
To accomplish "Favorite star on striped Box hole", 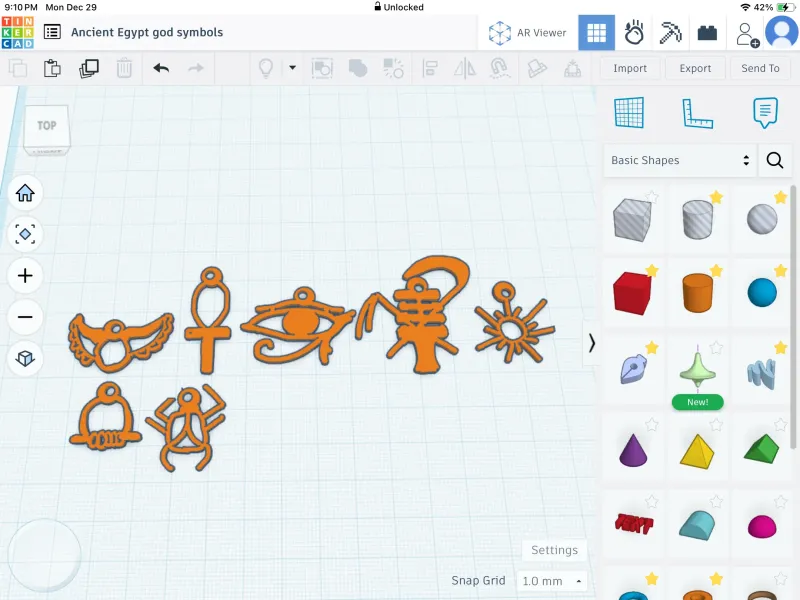I will 652,196.
